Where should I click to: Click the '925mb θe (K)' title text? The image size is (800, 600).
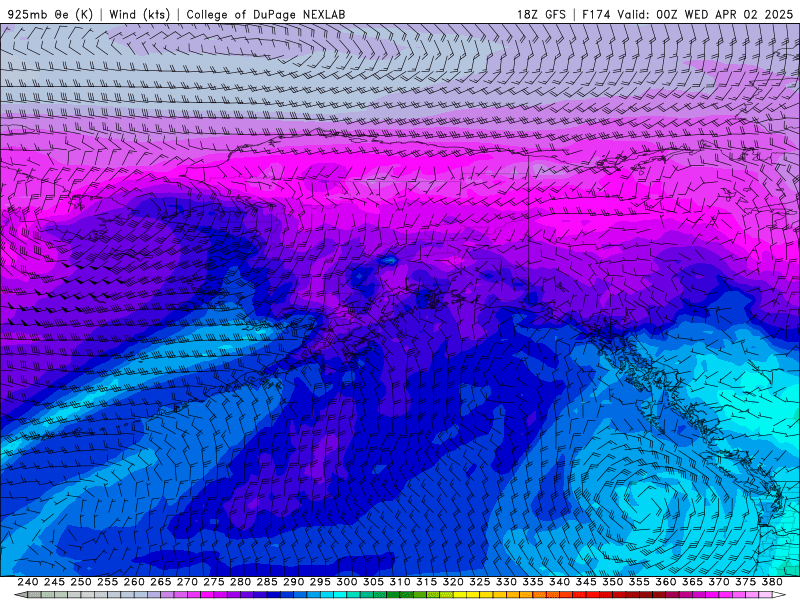click(x=51, y=14)
